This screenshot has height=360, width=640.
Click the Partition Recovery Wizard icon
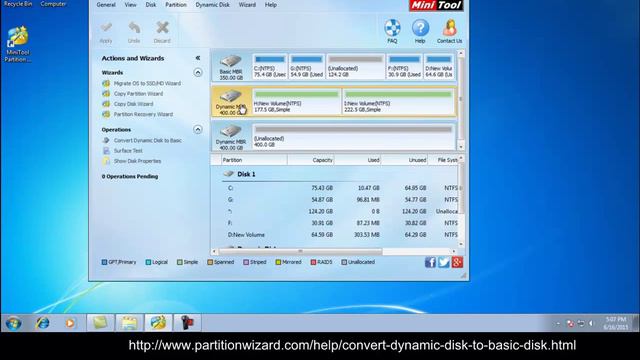point(106,114)
